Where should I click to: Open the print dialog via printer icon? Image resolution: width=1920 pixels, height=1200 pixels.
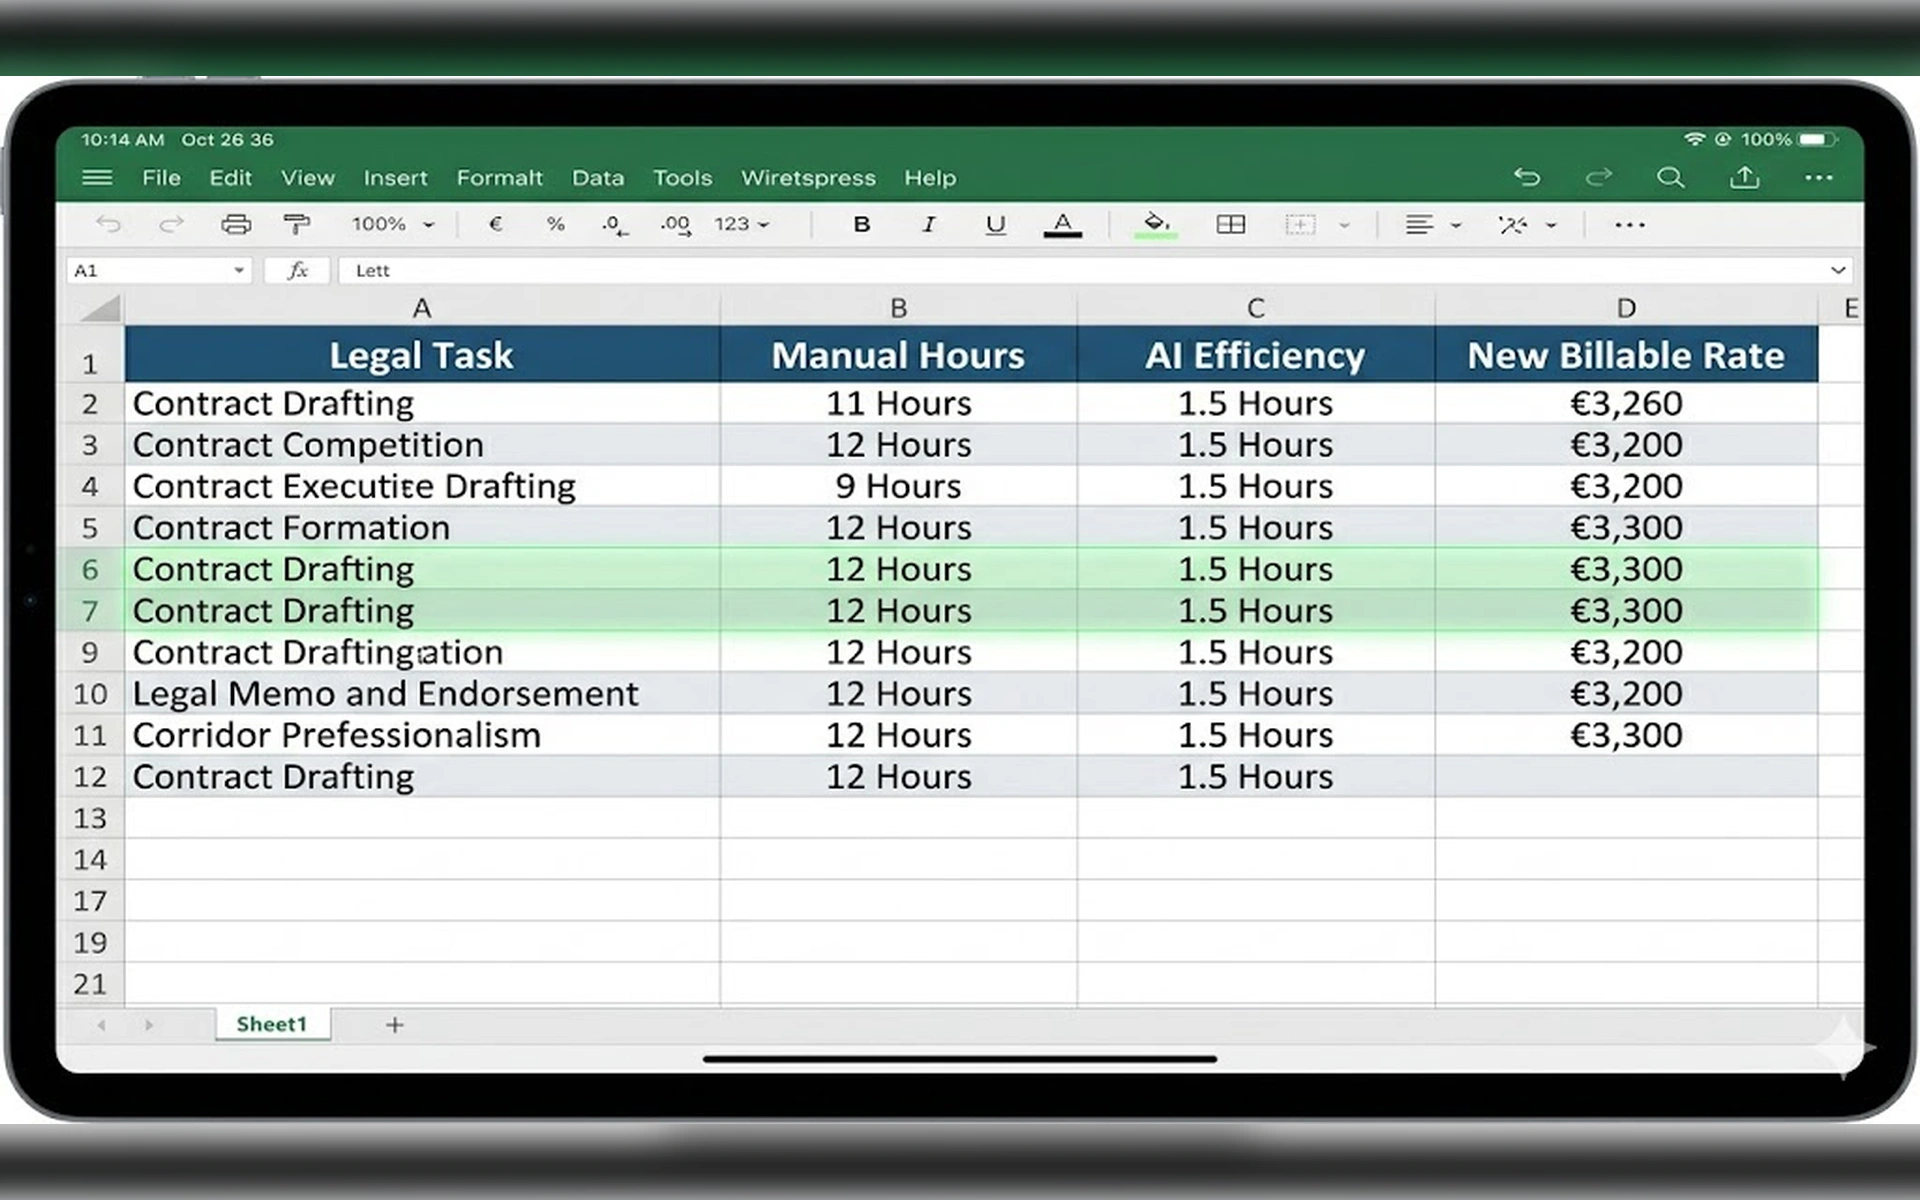tap(237, 224)
